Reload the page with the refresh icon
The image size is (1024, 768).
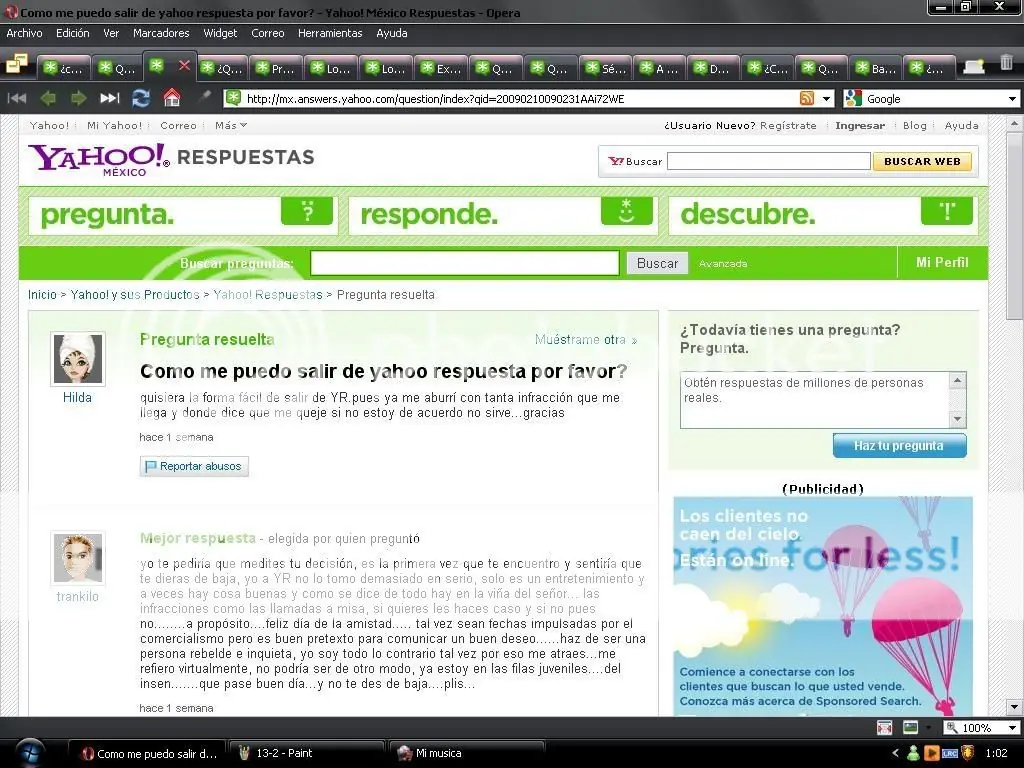coord(141,98)
